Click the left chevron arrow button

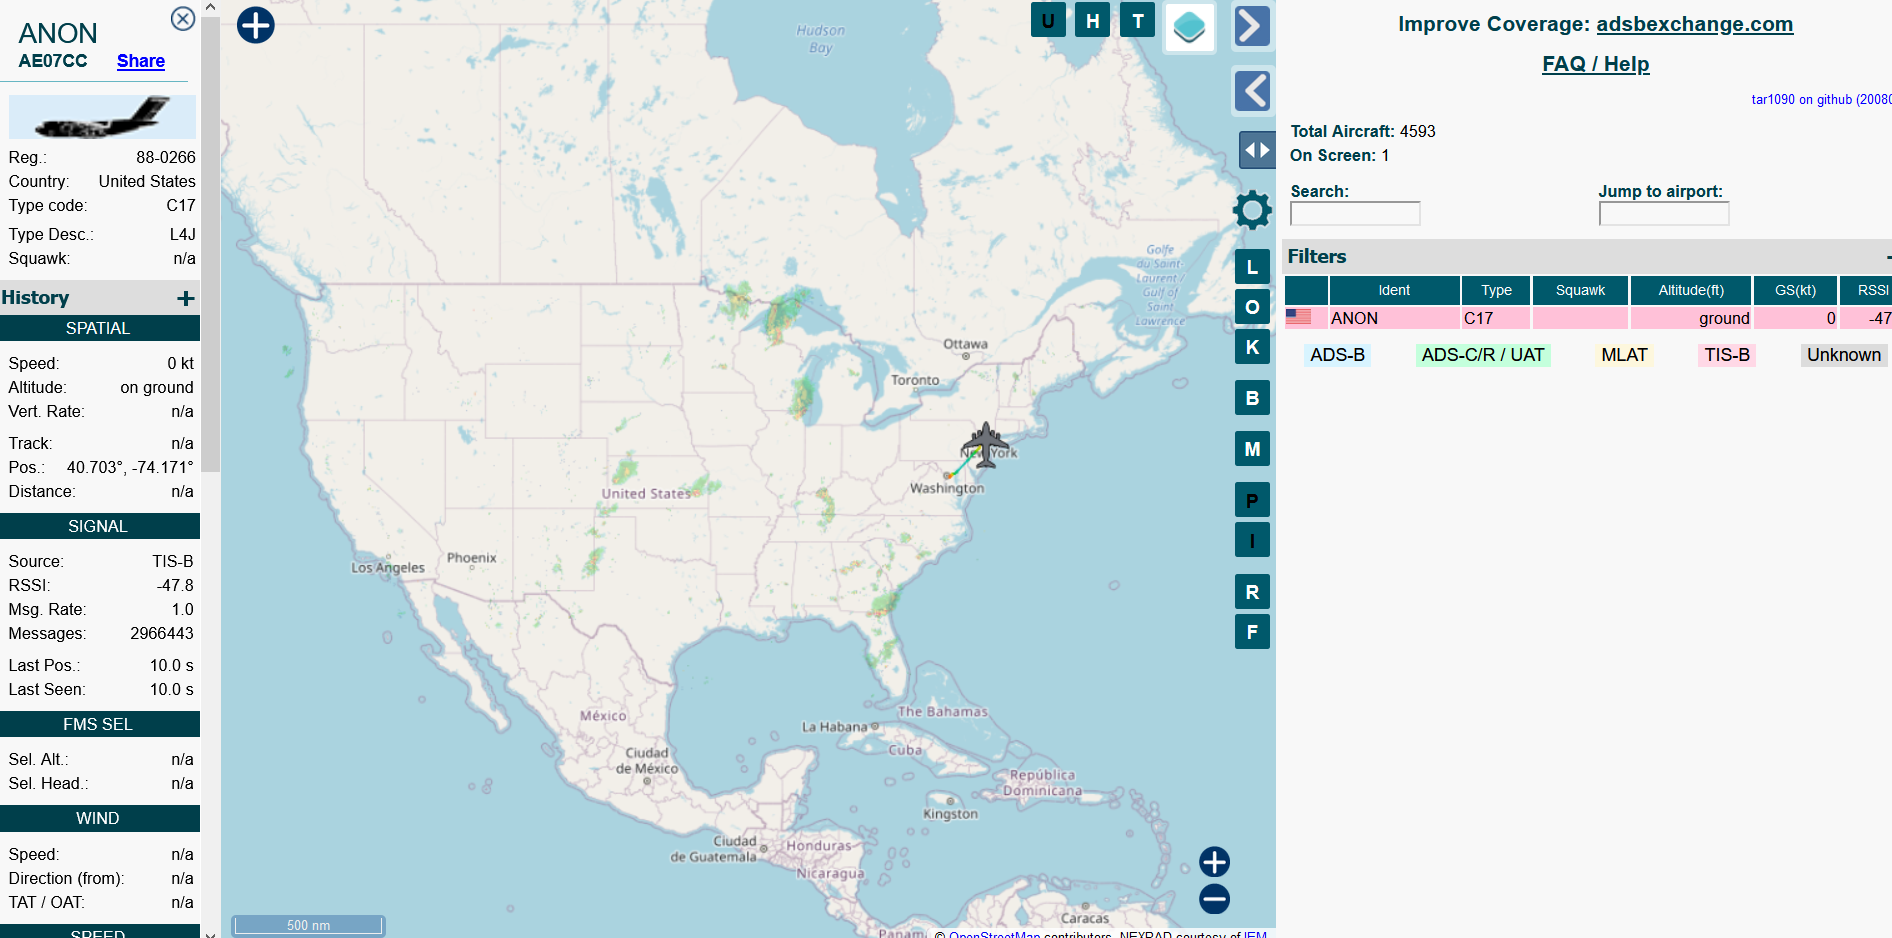pyautogui.click(x=1252, y=91)
